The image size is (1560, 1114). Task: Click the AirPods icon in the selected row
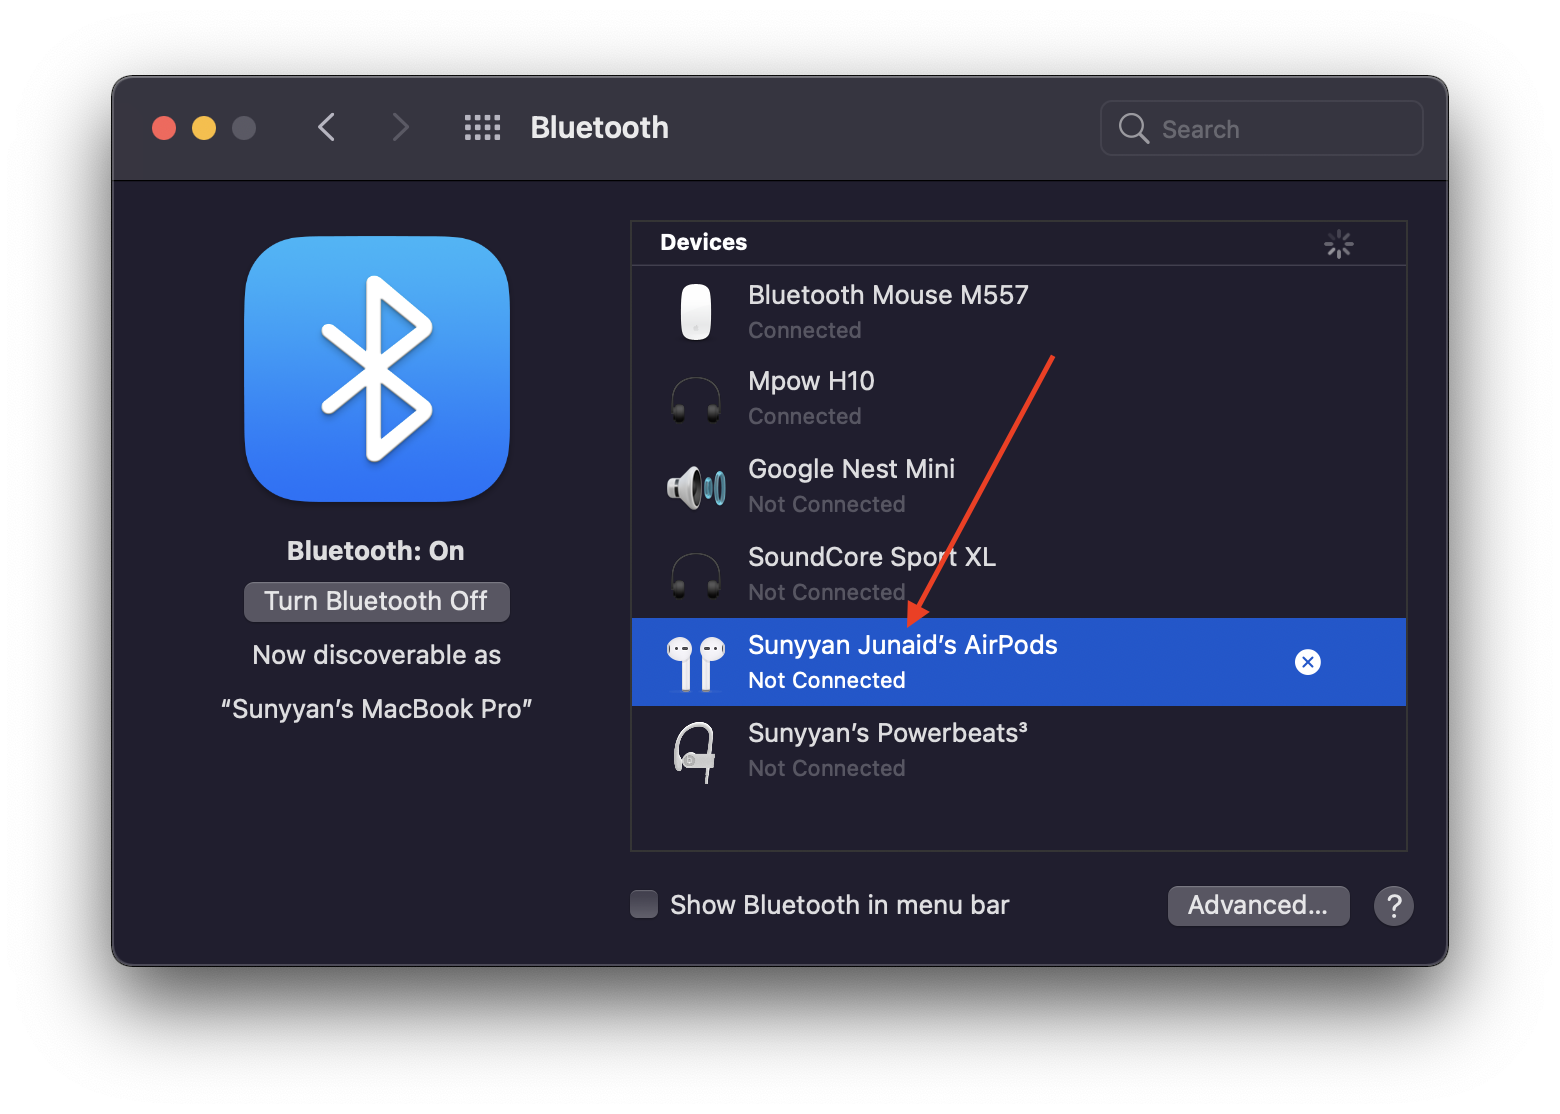click(x=696, y=663)
